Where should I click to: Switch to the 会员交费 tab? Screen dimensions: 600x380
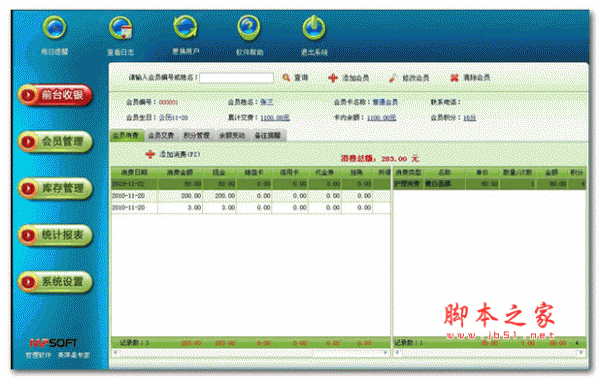[161, 135]
